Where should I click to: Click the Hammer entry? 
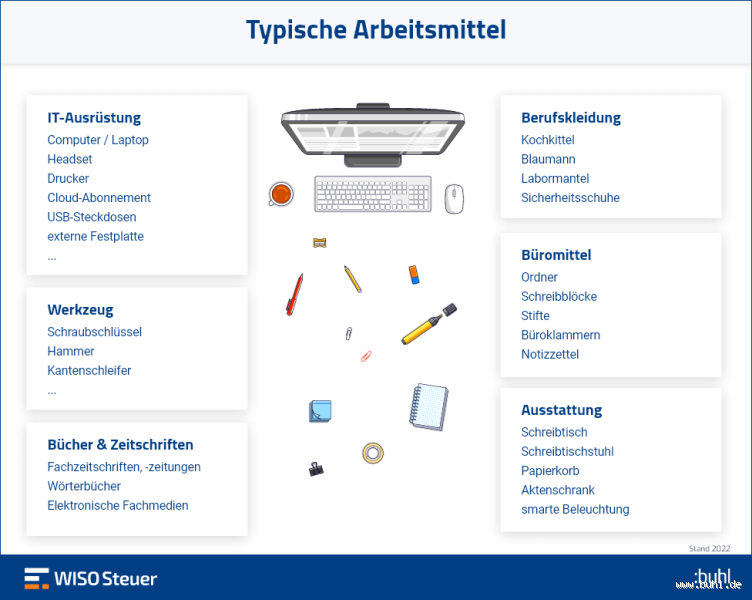coord(70,351)
